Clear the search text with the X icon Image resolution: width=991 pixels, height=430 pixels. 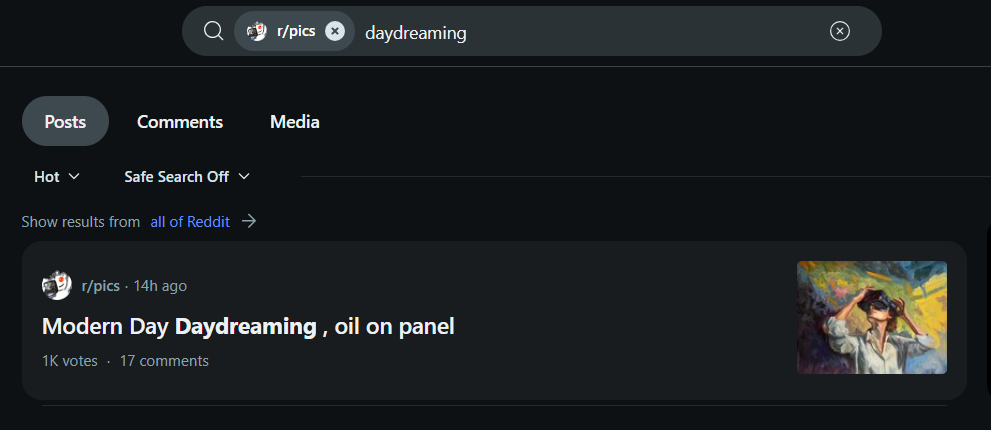tap(840, 31)
